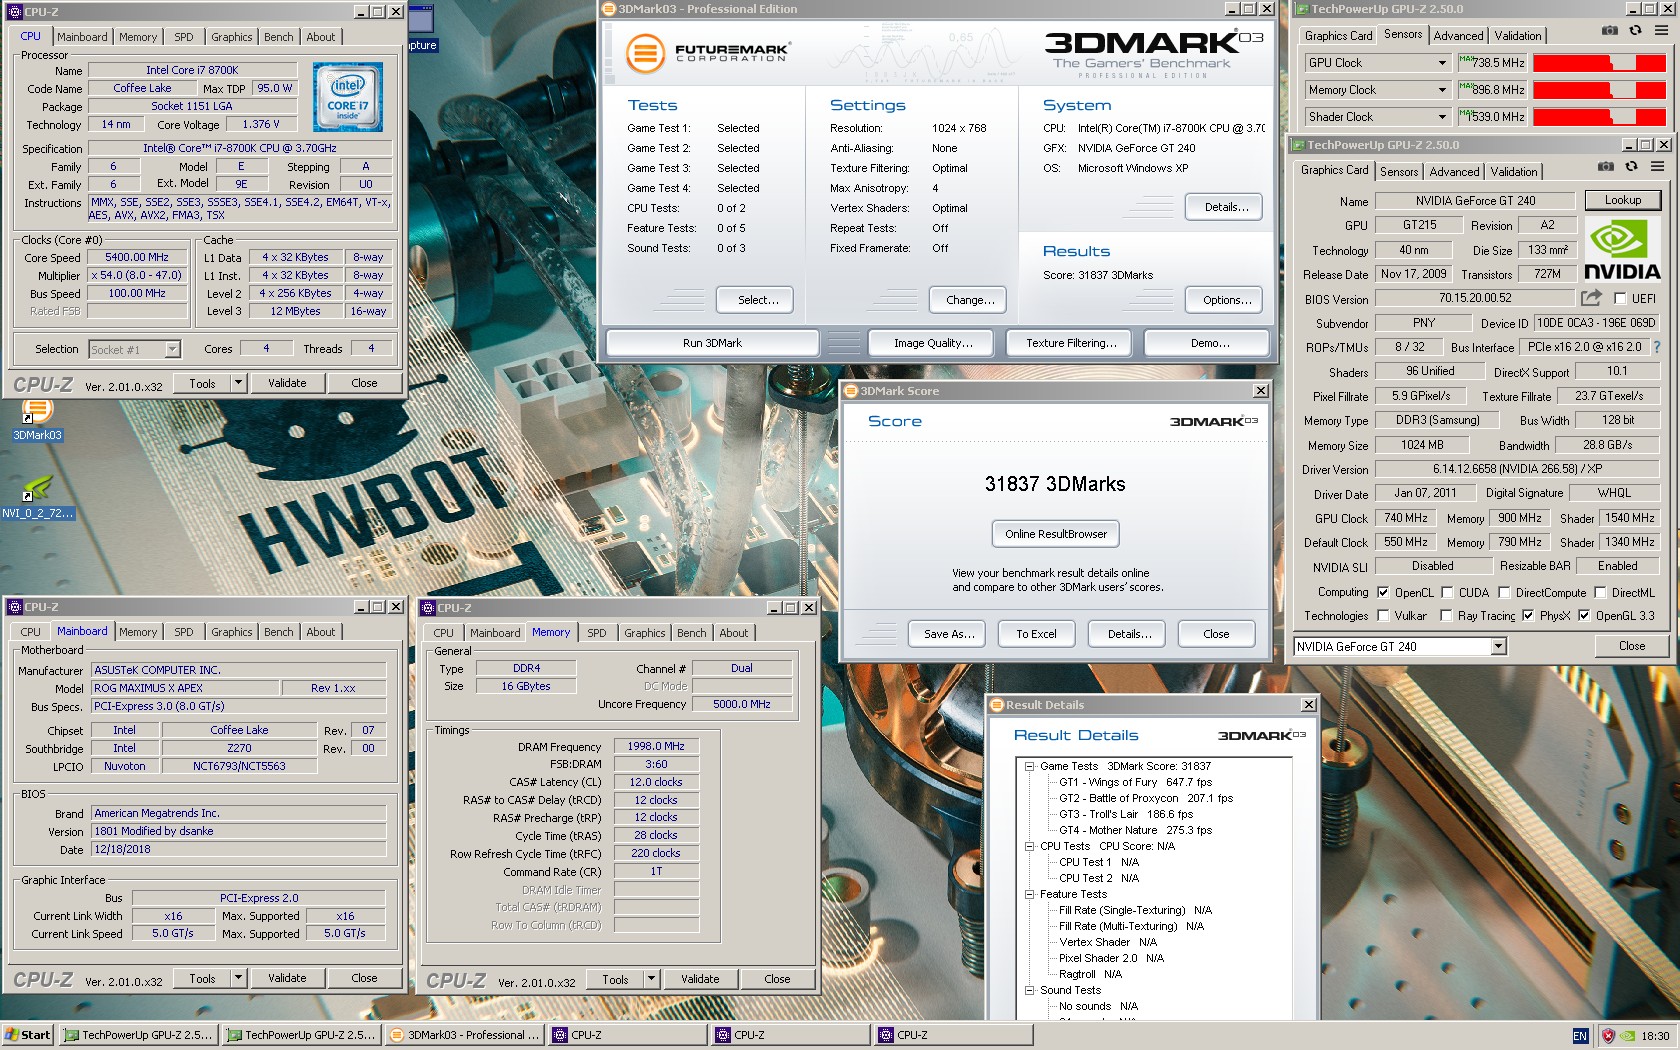This screenshot has width=1680, height=1050.
Task: Toggle the Ray Tracing checkbox
Action: tap(1446, 615)
